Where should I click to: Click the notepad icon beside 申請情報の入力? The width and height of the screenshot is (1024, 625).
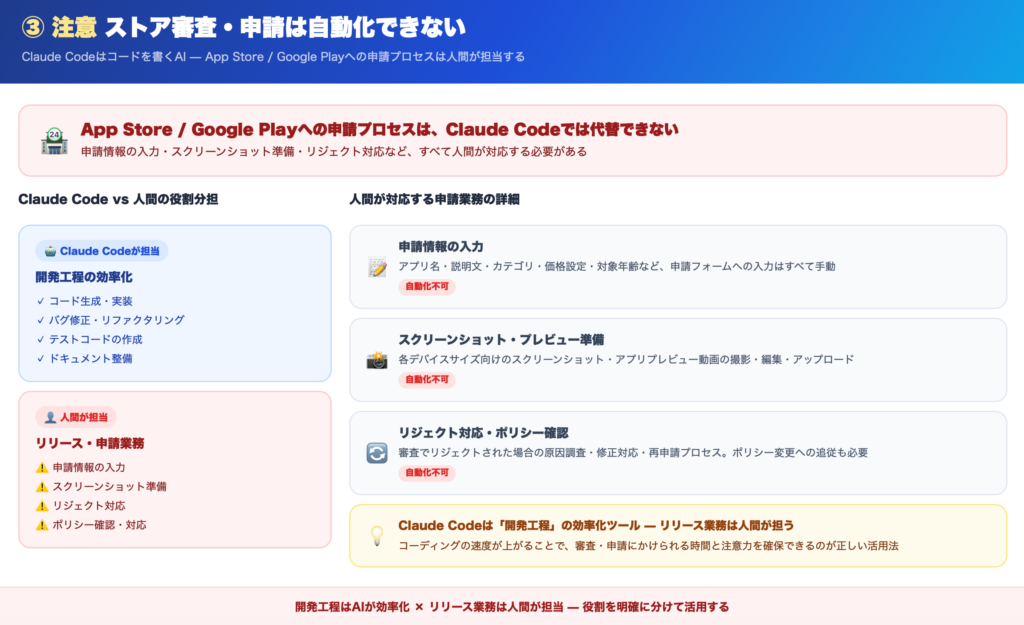click(377, 267)
